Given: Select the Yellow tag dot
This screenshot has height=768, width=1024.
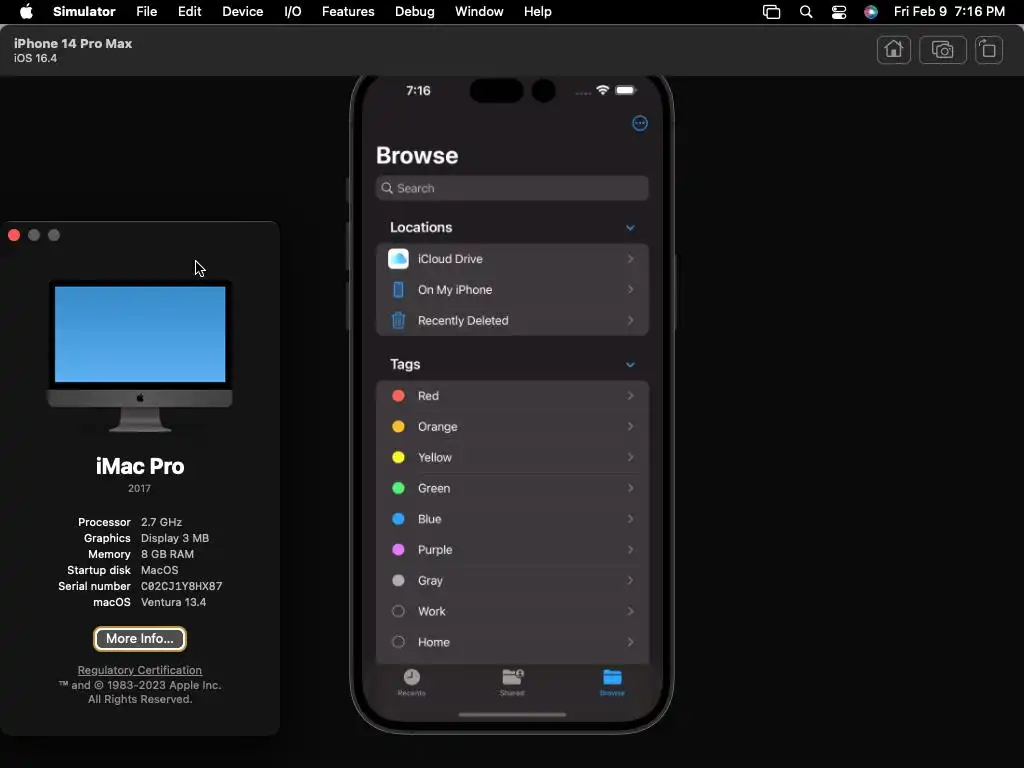Looking at the screenshot, I should click(x=398, y=457).
